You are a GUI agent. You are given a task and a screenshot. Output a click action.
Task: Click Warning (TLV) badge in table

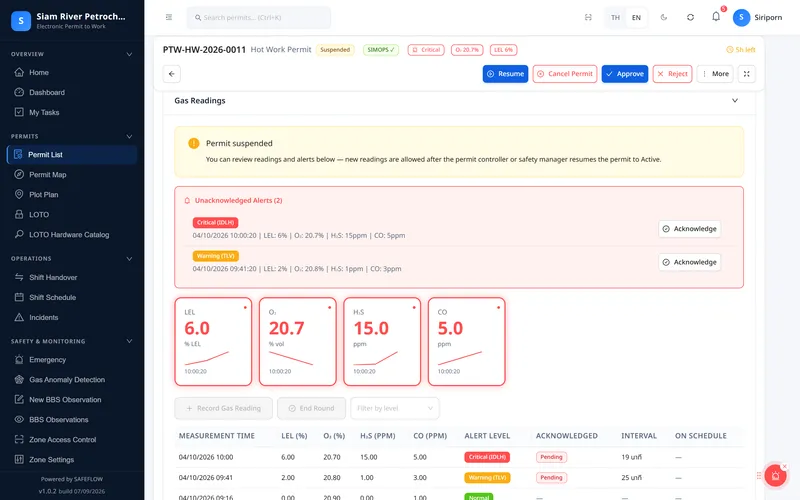(x=487, y=478)
